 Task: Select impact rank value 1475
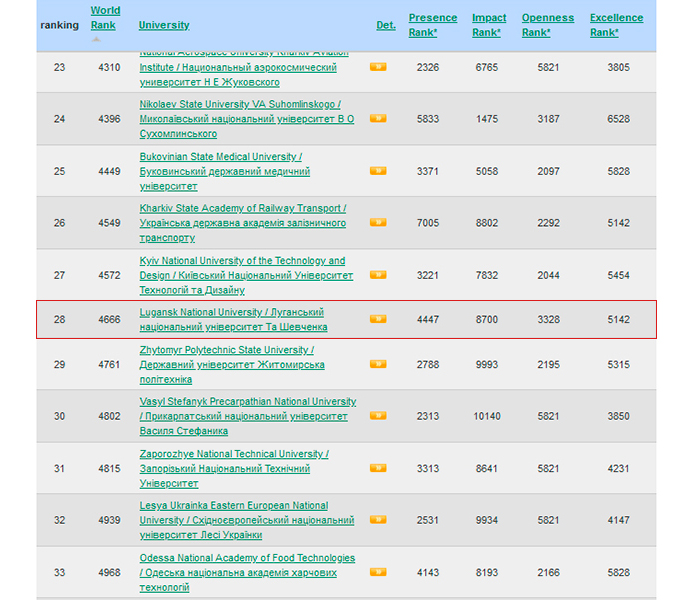click(487, 119)
